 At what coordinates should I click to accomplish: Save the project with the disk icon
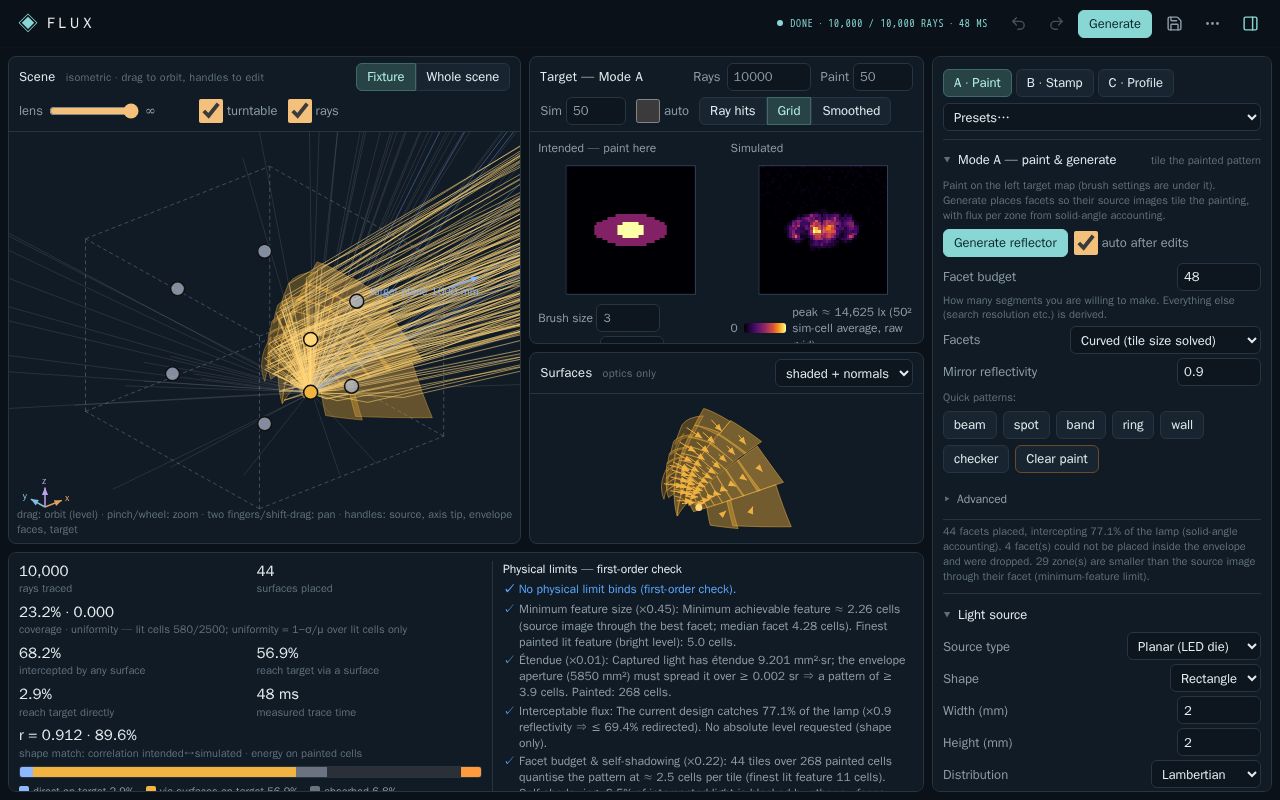click(1174, 24)
